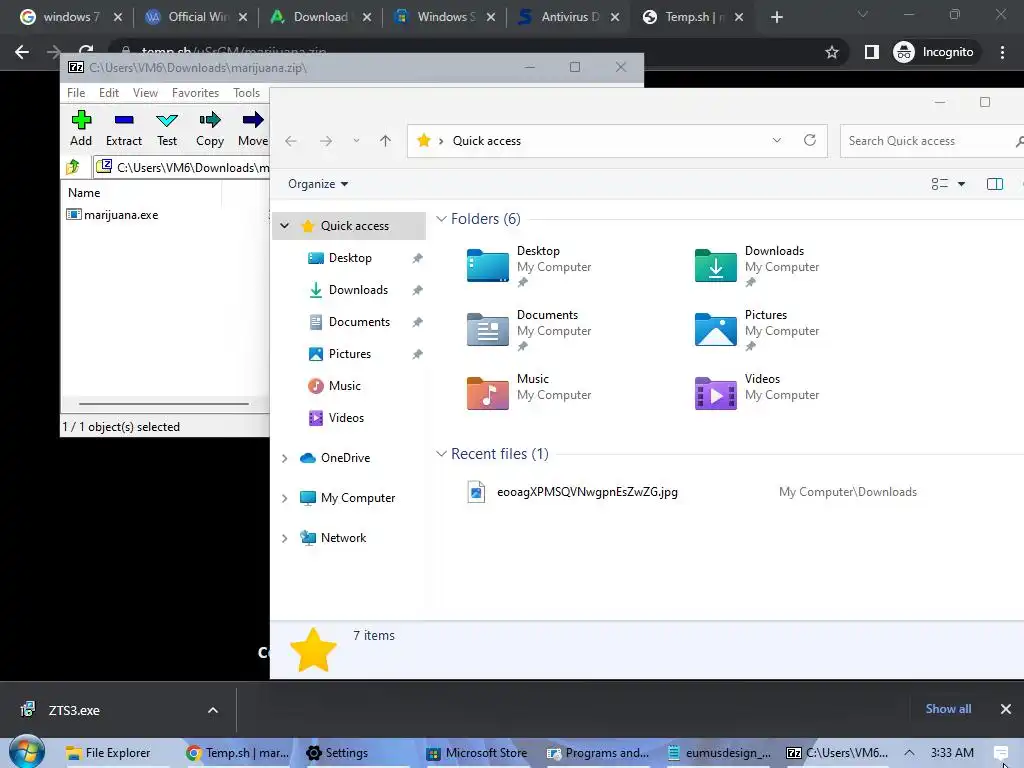
Task: Open the Favorites menu in 7-Zip
Action: pyautogui.click(x=195, y=93)
